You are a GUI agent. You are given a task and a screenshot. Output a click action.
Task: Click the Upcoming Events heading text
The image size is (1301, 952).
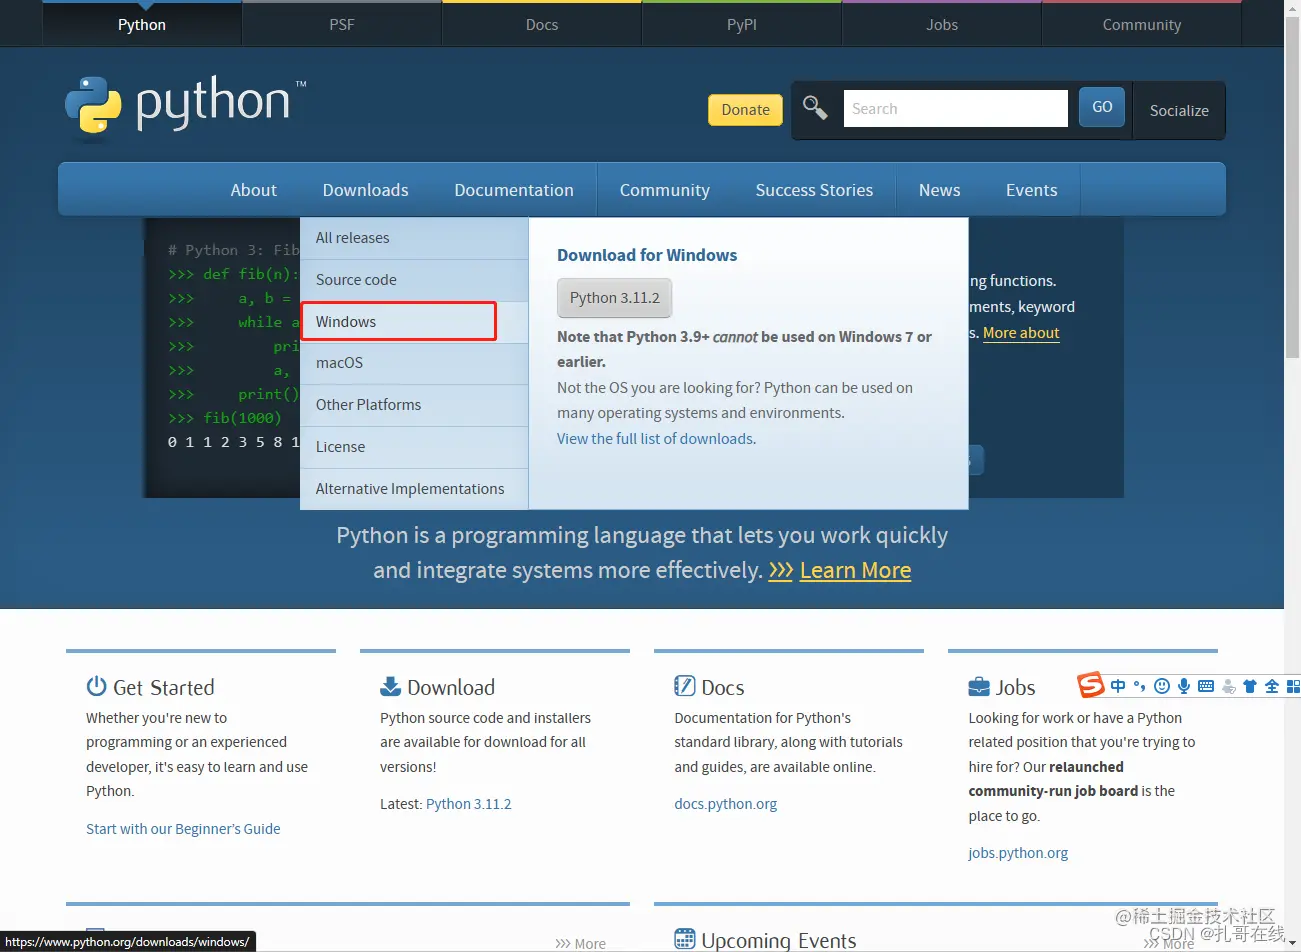pyautogui.click(x=779, y=940)
